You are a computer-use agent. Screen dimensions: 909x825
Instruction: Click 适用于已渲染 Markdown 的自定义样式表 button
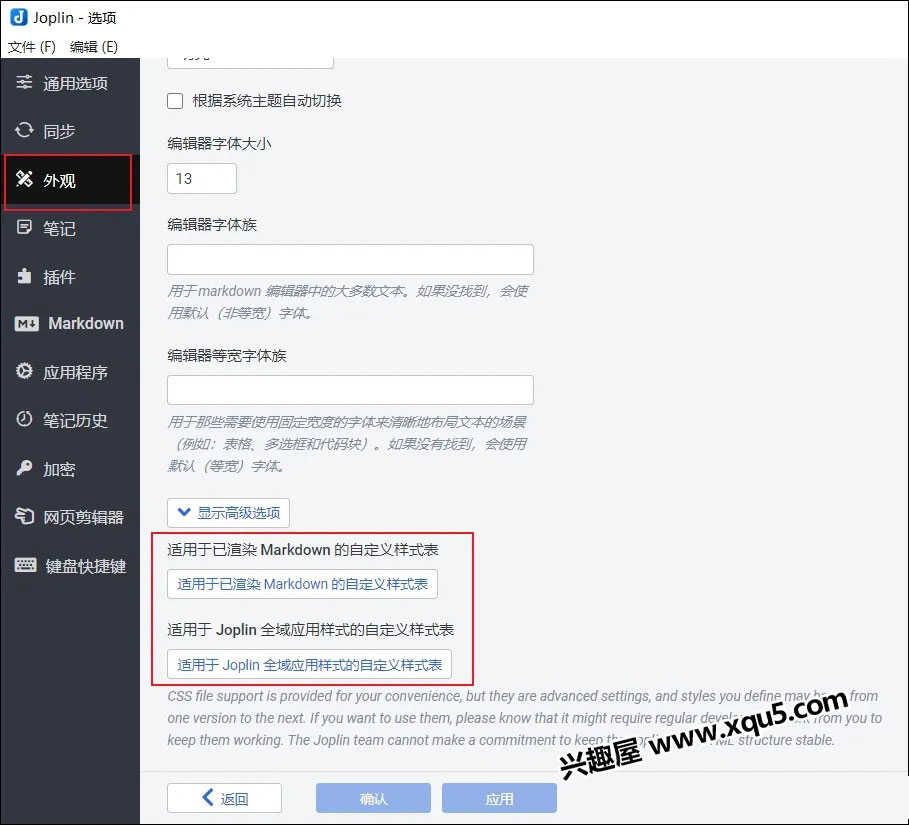302,584
